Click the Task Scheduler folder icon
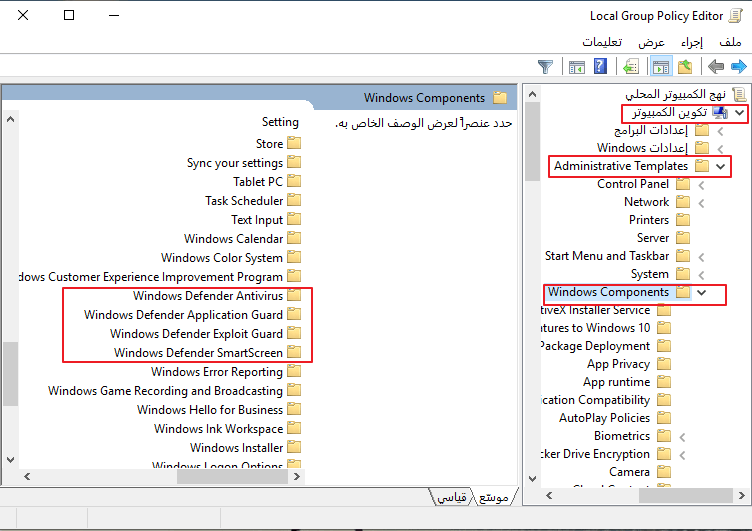 pos(294,200)
